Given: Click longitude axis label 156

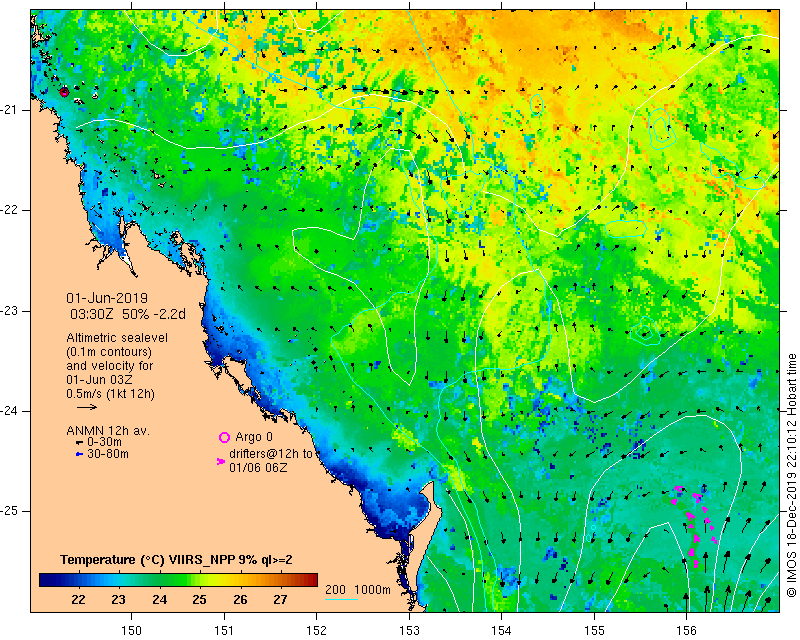Looking at the screenshot, I should tap(686, 631).
